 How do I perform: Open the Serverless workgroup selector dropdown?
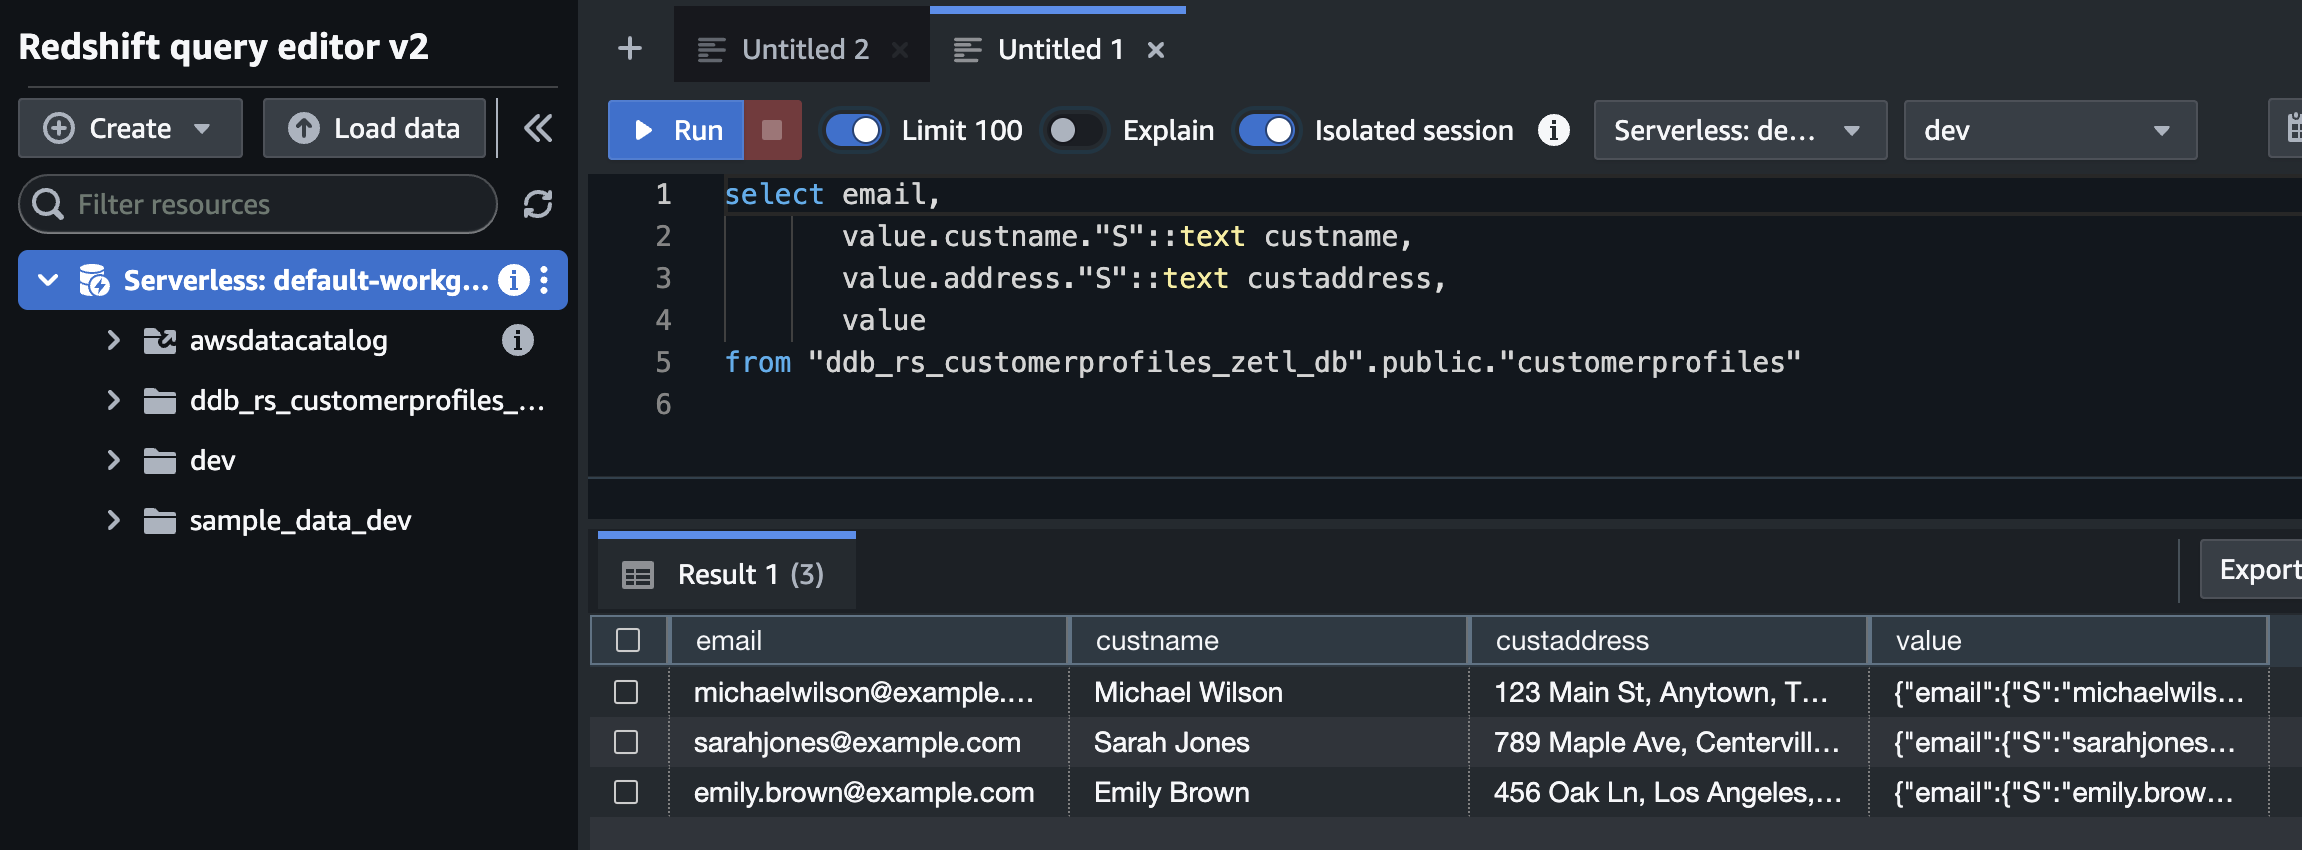coord(1740,130)
